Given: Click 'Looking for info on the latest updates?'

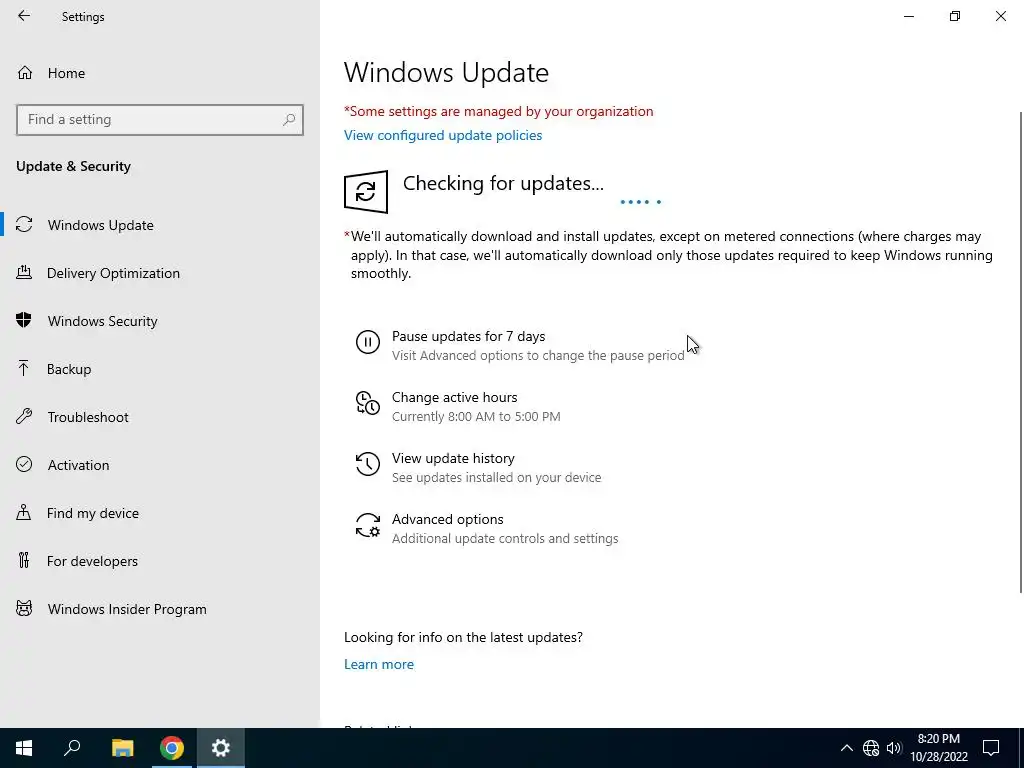Looking at the screenshot, I should coord(463,637).
